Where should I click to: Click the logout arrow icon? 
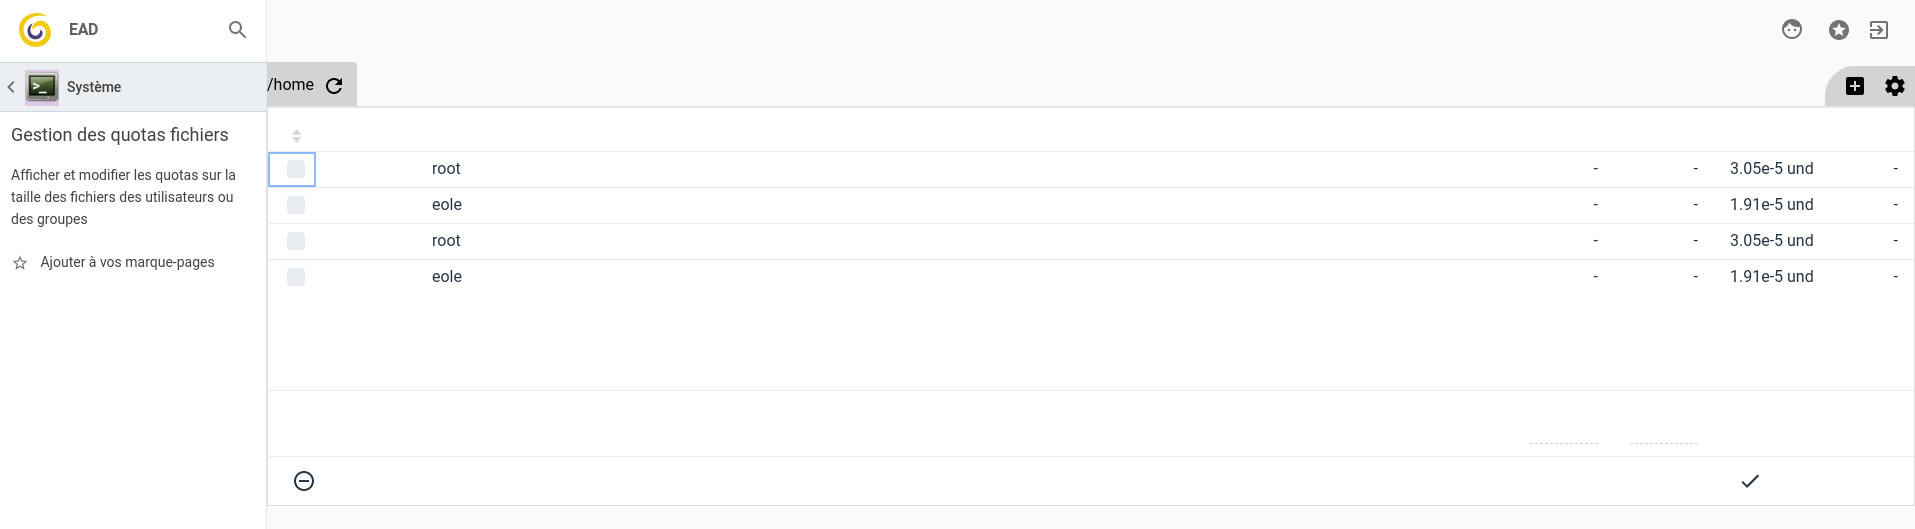click(x=1879, y=30)
